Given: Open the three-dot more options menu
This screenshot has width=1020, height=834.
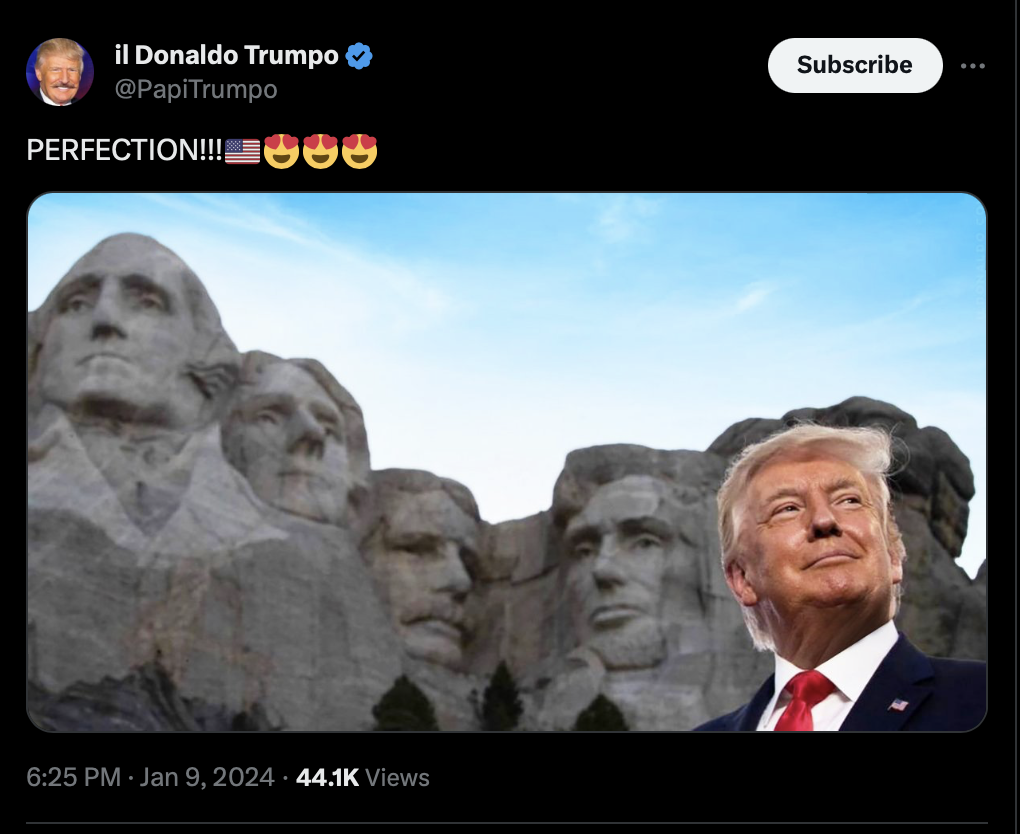Looking at the screenshot, I should [973, 66].
